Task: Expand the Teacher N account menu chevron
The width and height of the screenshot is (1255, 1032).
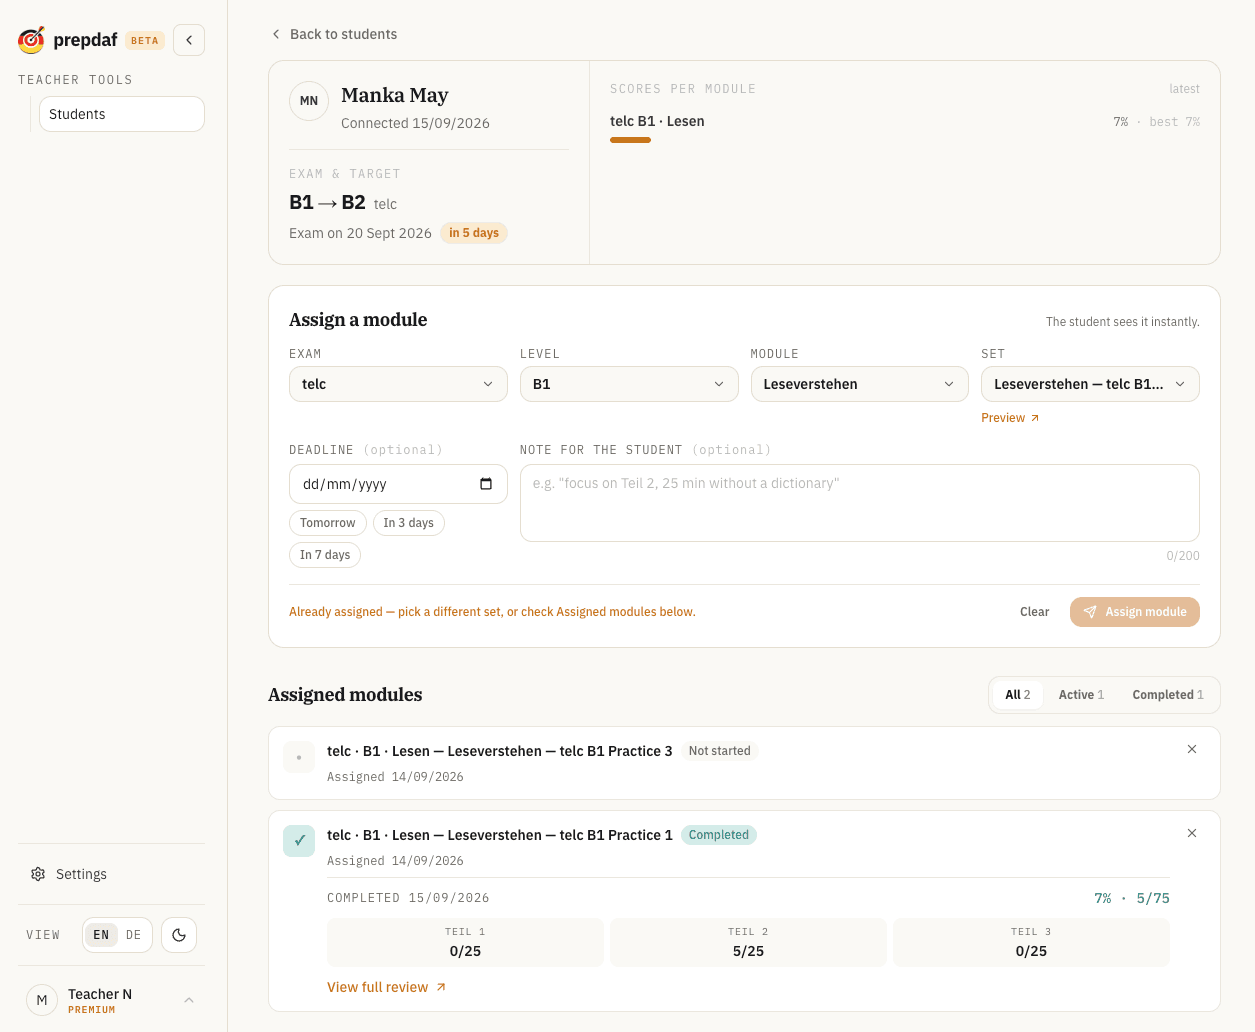Action: [x=189, y=1000]
